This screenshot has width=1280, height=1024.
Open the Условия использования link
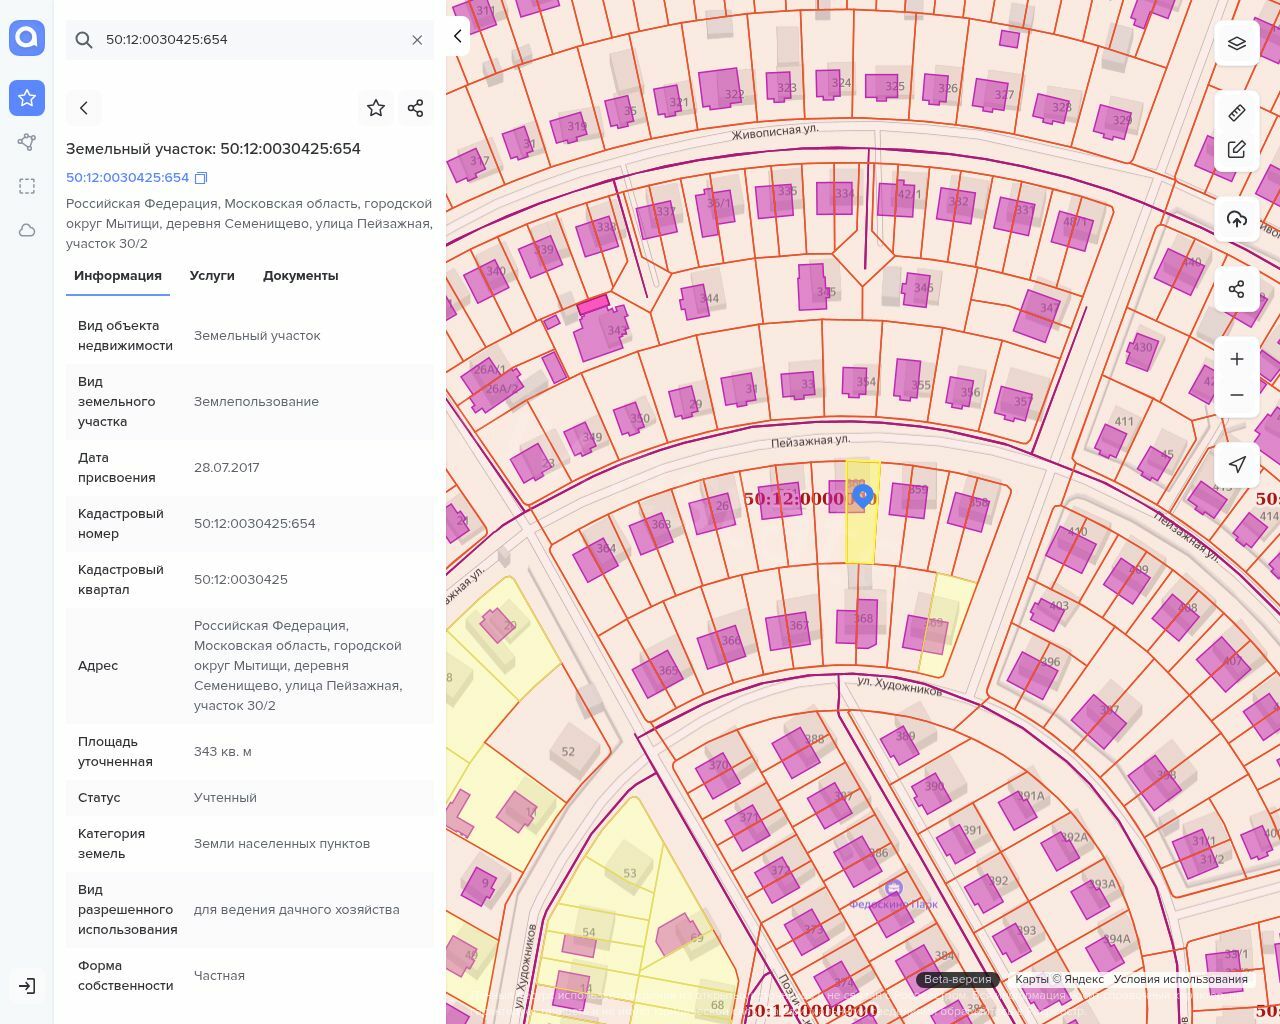coord(1180,979)
